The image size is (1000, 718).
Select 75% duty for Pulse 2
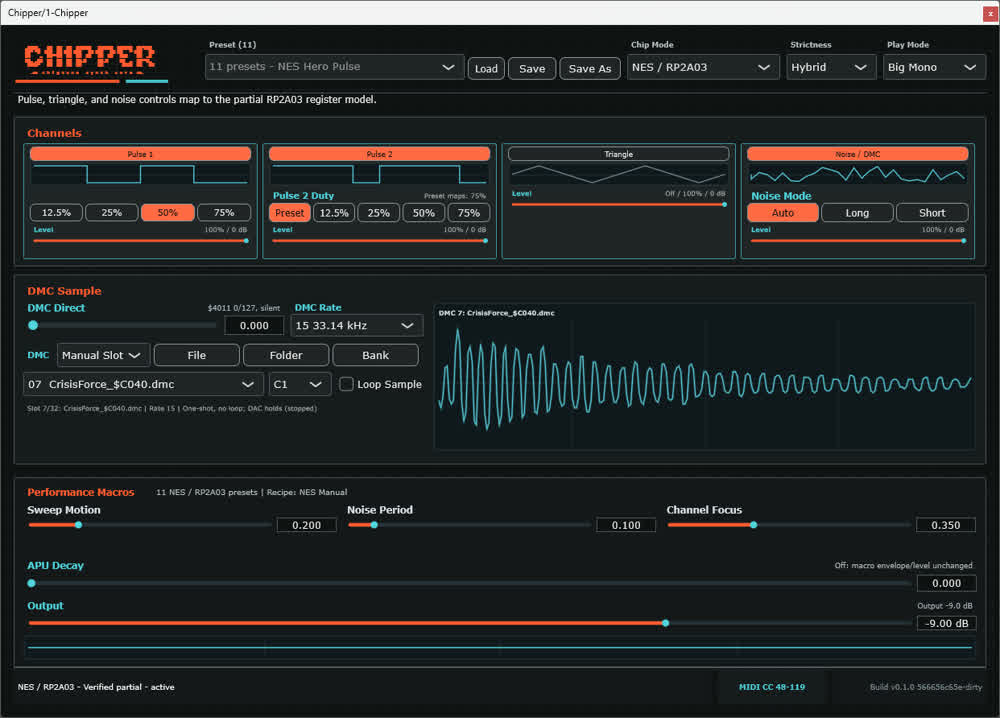click(x=469, y=213)
